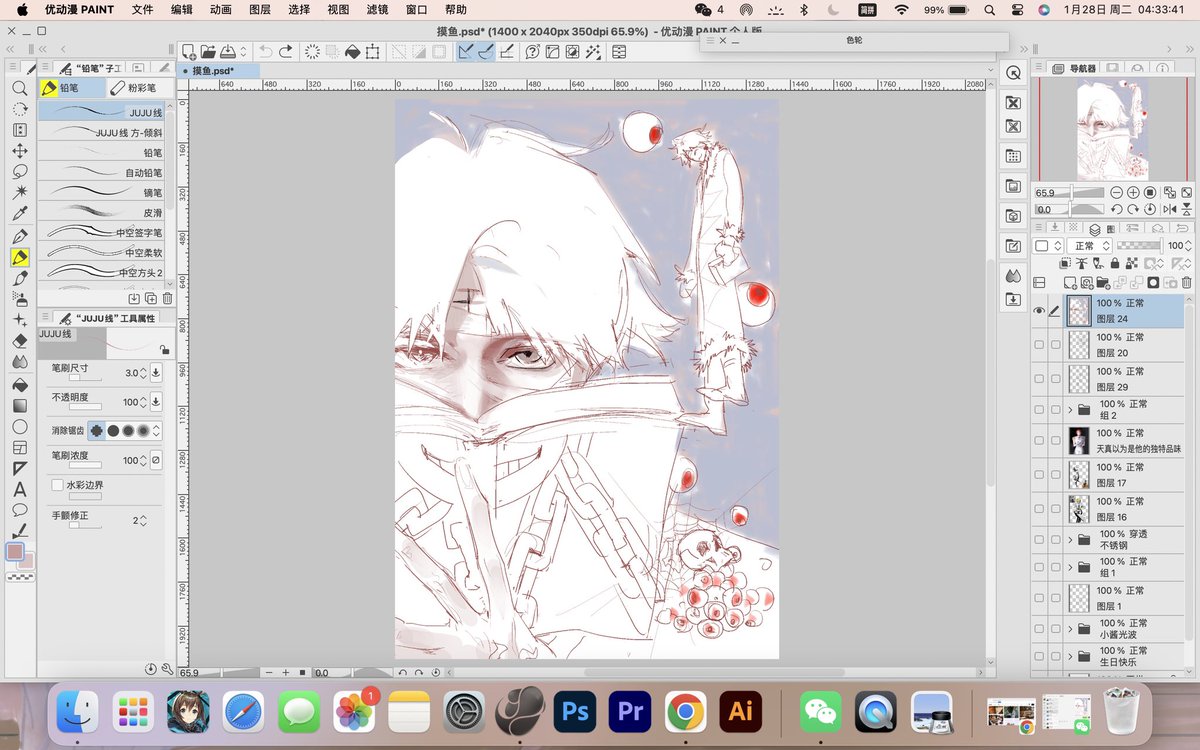1200x750 pixels.
Task: Open a new file via the toolbar icon
Action: pyautogui.click(x=190, y=51)
